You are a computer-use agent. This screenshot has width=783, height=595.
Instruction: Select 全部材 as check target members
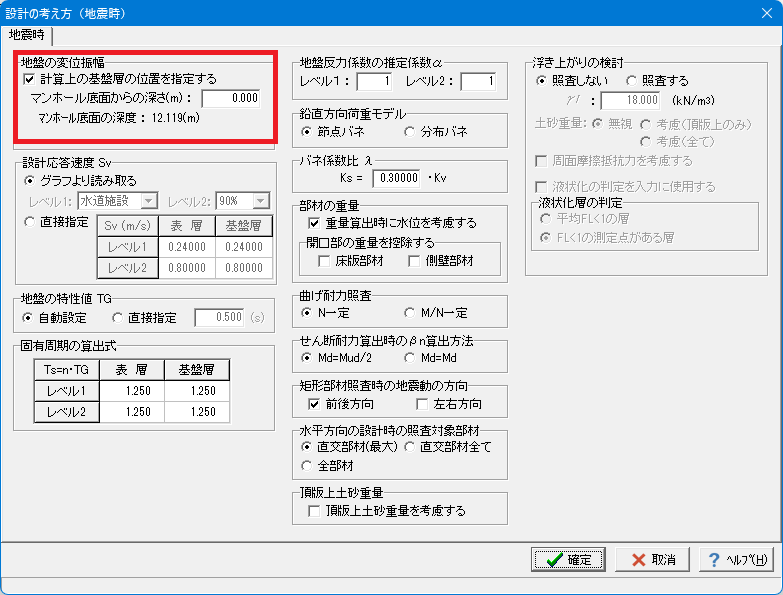click(308, 466)
